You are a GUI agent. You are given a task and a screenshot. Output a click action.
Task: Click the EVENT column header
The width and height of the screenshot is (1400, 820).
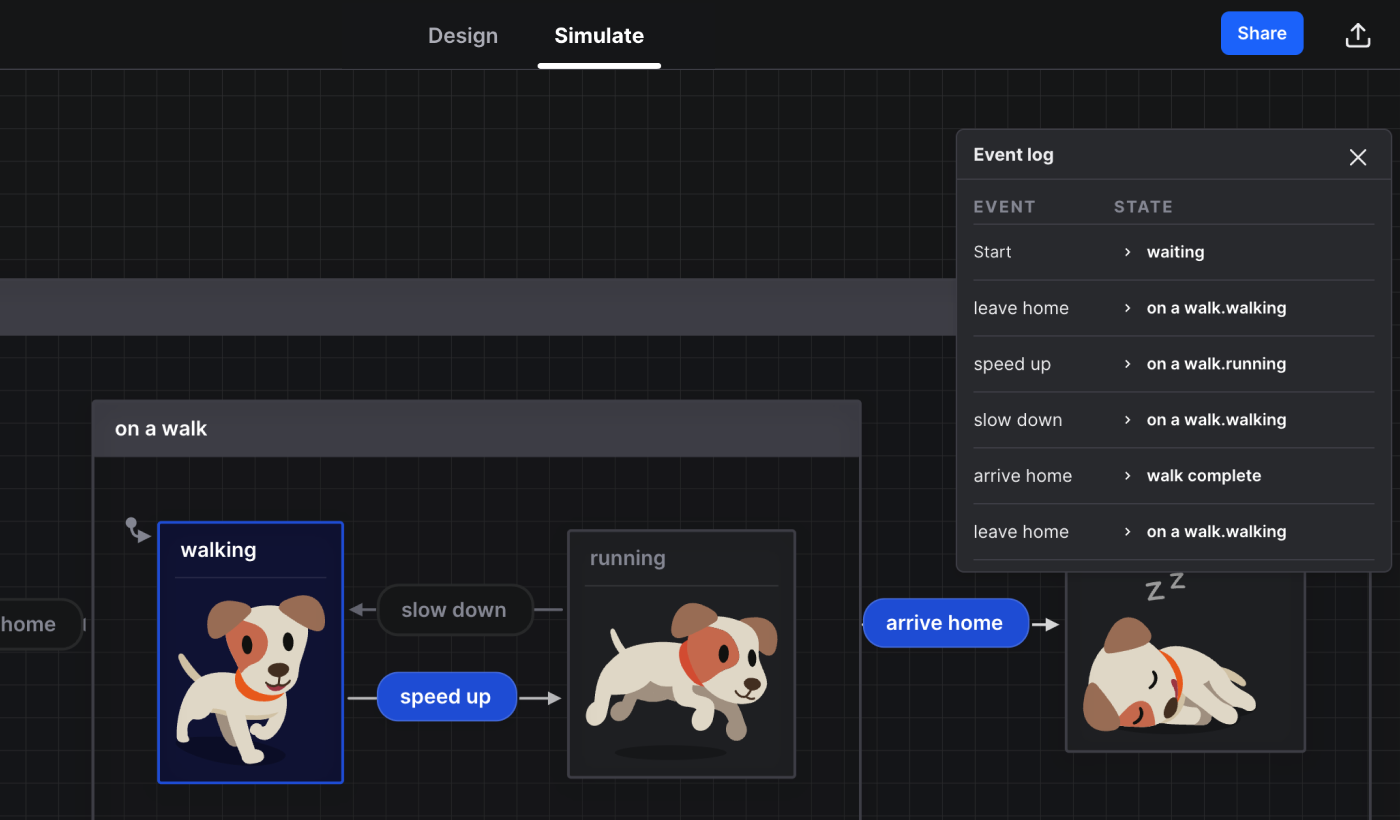click(1004, 207)
